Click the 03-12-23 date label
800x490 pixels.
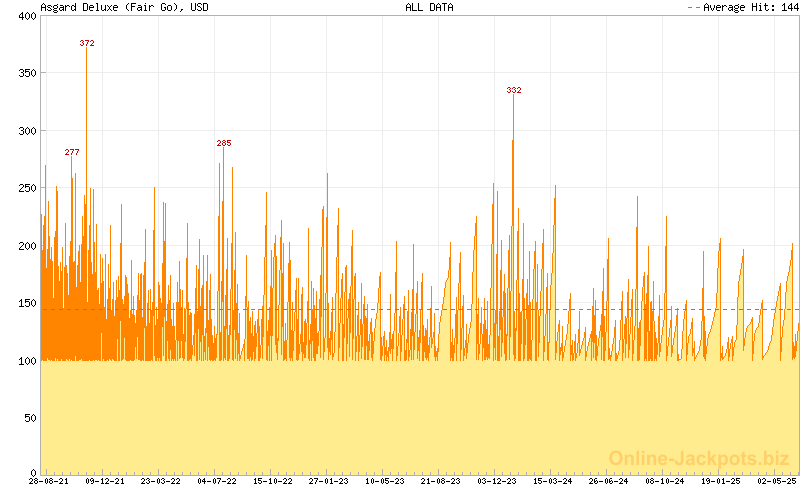pyautogui.click(x=497, y=481)
